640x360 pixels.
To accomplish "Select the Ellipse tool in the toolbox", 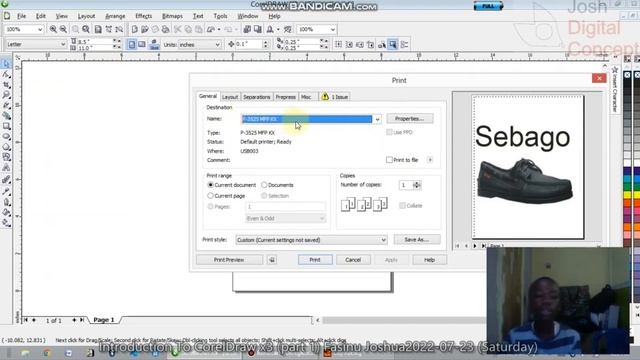I will pos(6,136).
